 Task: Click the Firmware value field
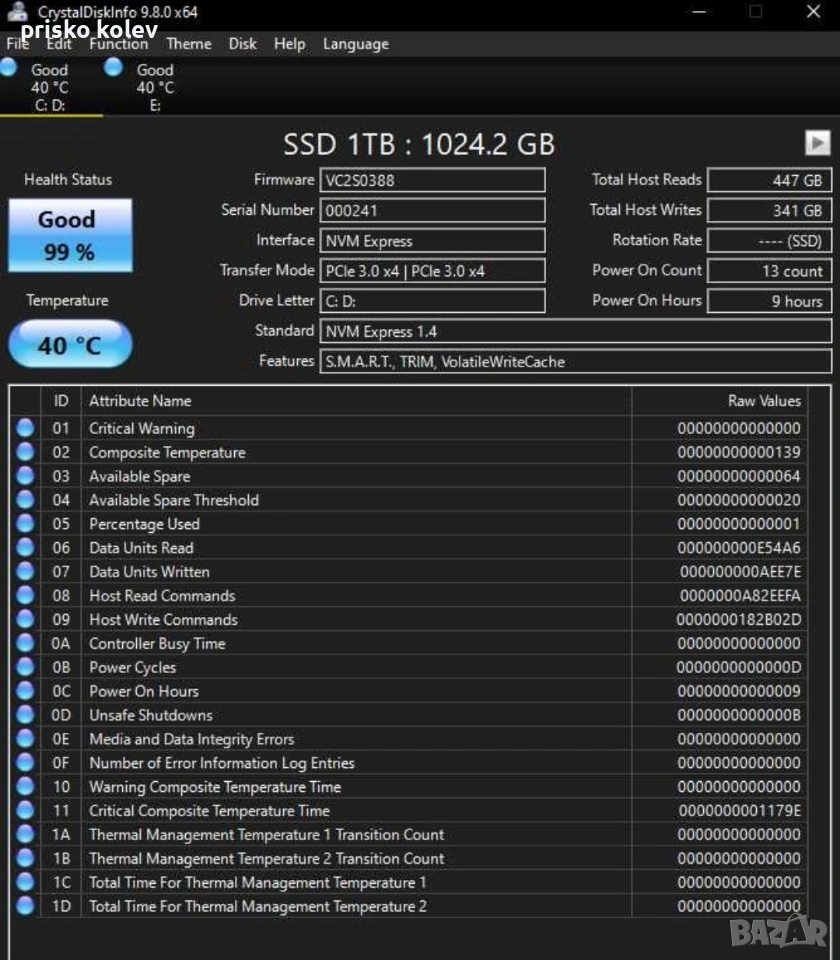(x=432, y=180)
